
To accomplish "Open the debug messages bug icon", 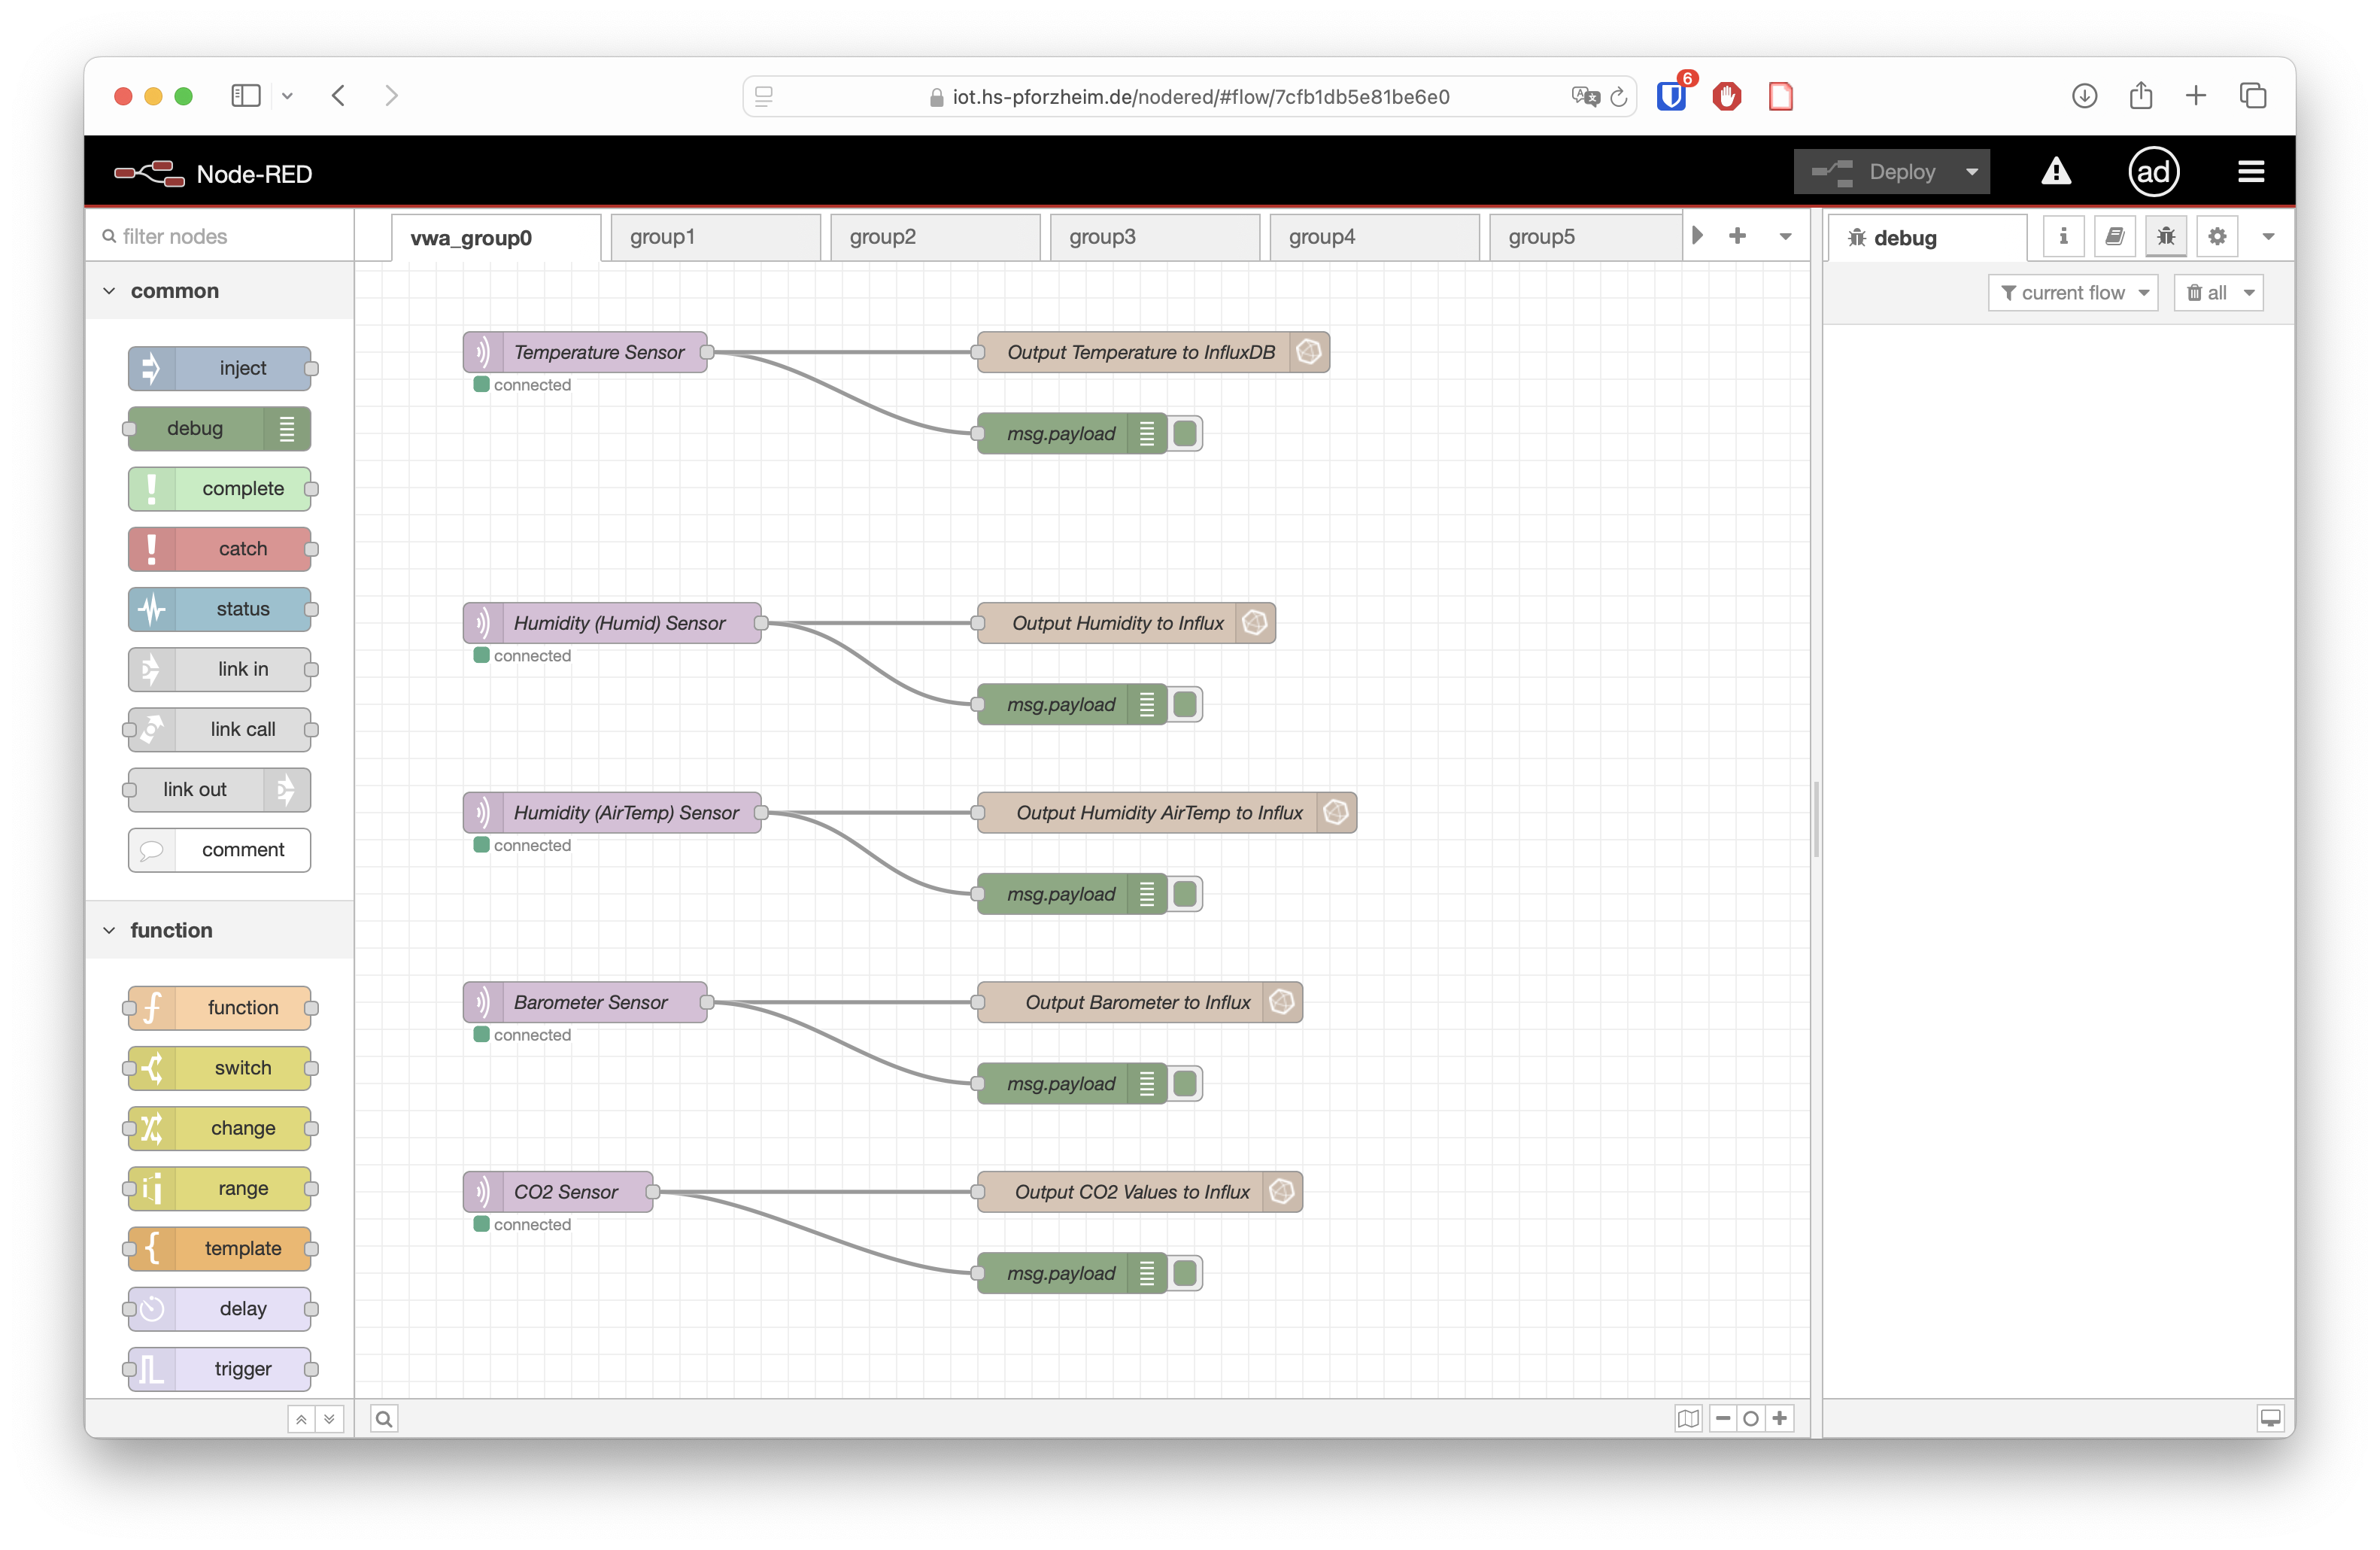I will pyautogui.click(x=2167, y=236).
